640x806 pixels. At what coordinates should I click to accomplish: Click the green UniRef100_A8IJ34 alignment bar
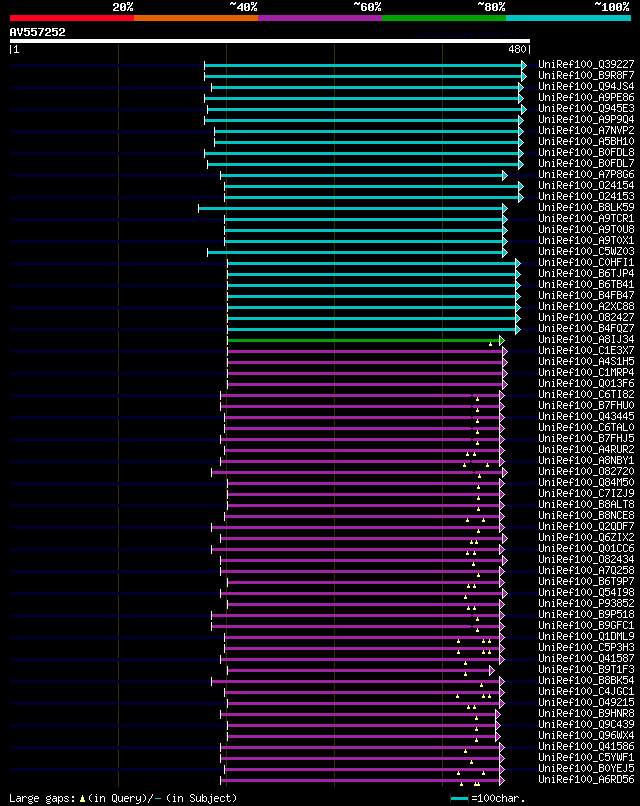click(x=365, y=340)
